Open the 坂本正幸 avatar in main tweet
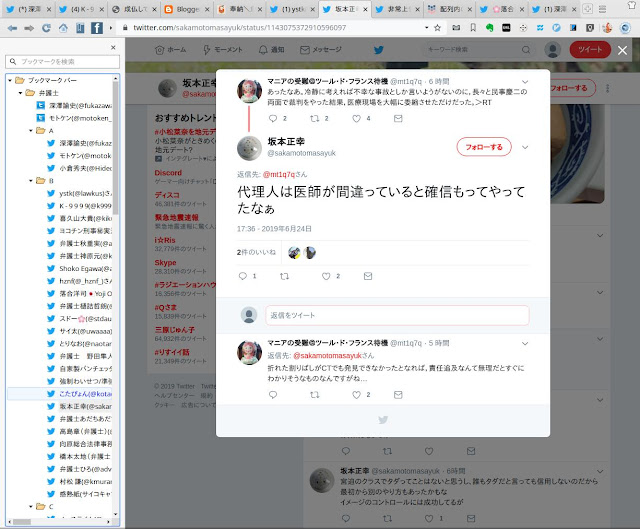 coord(249,148)
